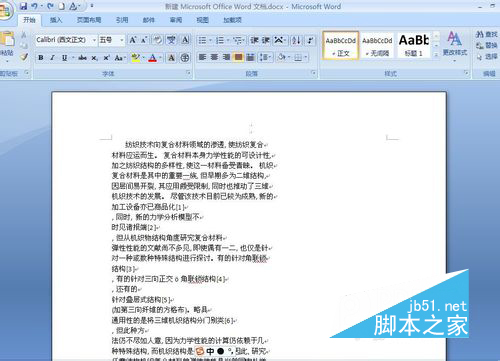Switch to the 页面布局 tab
The height and width of the screenshot is (361, 500).
[x=89, y=20]
